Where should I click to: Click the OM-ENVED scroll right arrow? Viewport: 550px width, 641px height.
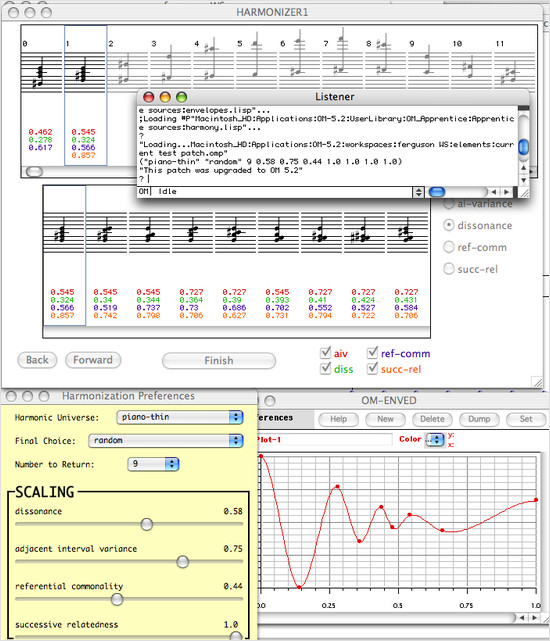(x=534, y=618)
